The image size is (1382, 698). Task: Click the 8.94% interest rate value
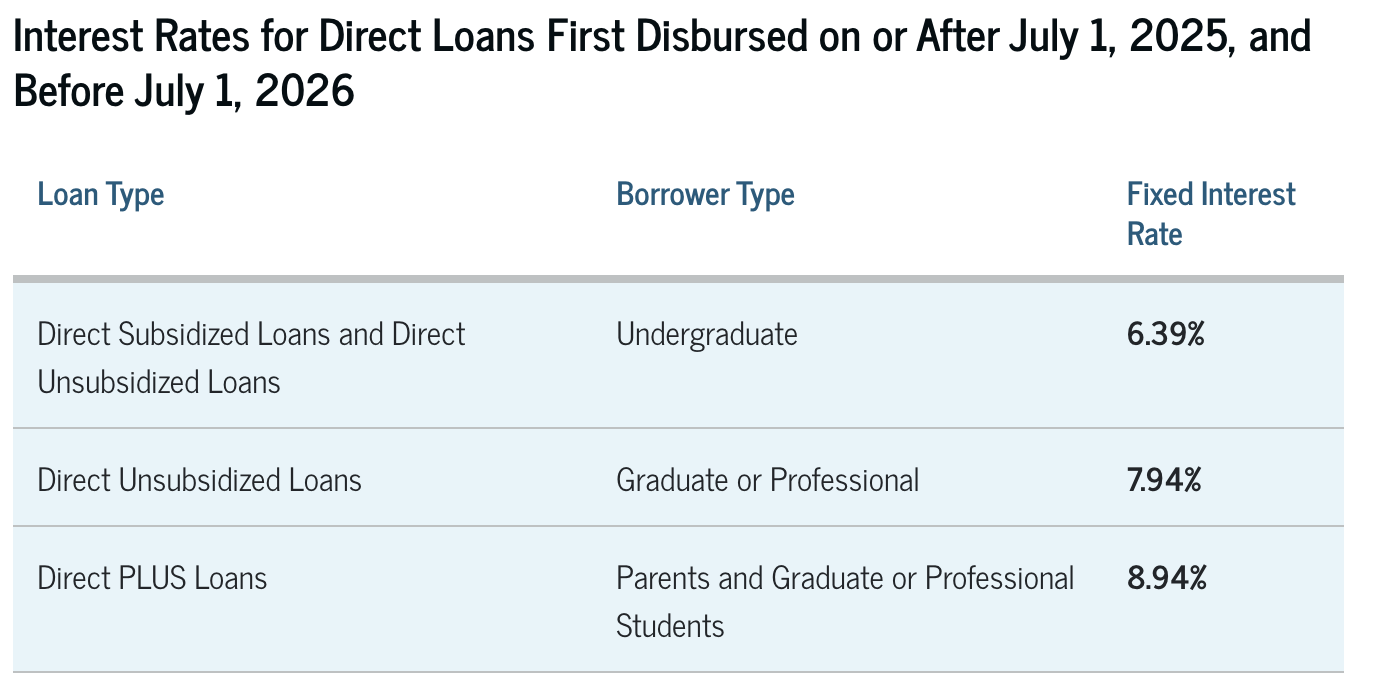tap(1166, 578)
